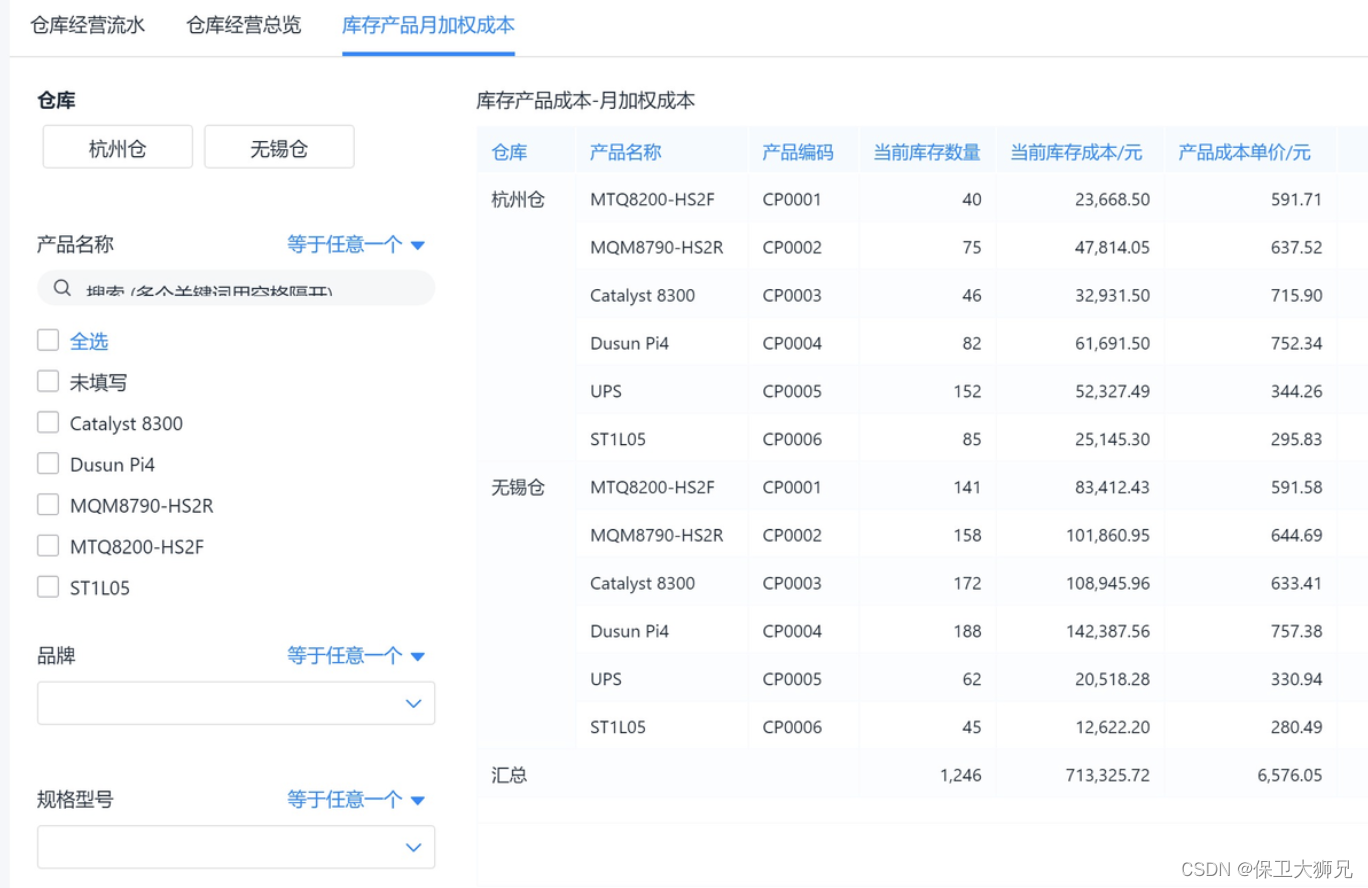Open the 品牌 等于任意一个 condition dropdown

click(x=357, y=656)
